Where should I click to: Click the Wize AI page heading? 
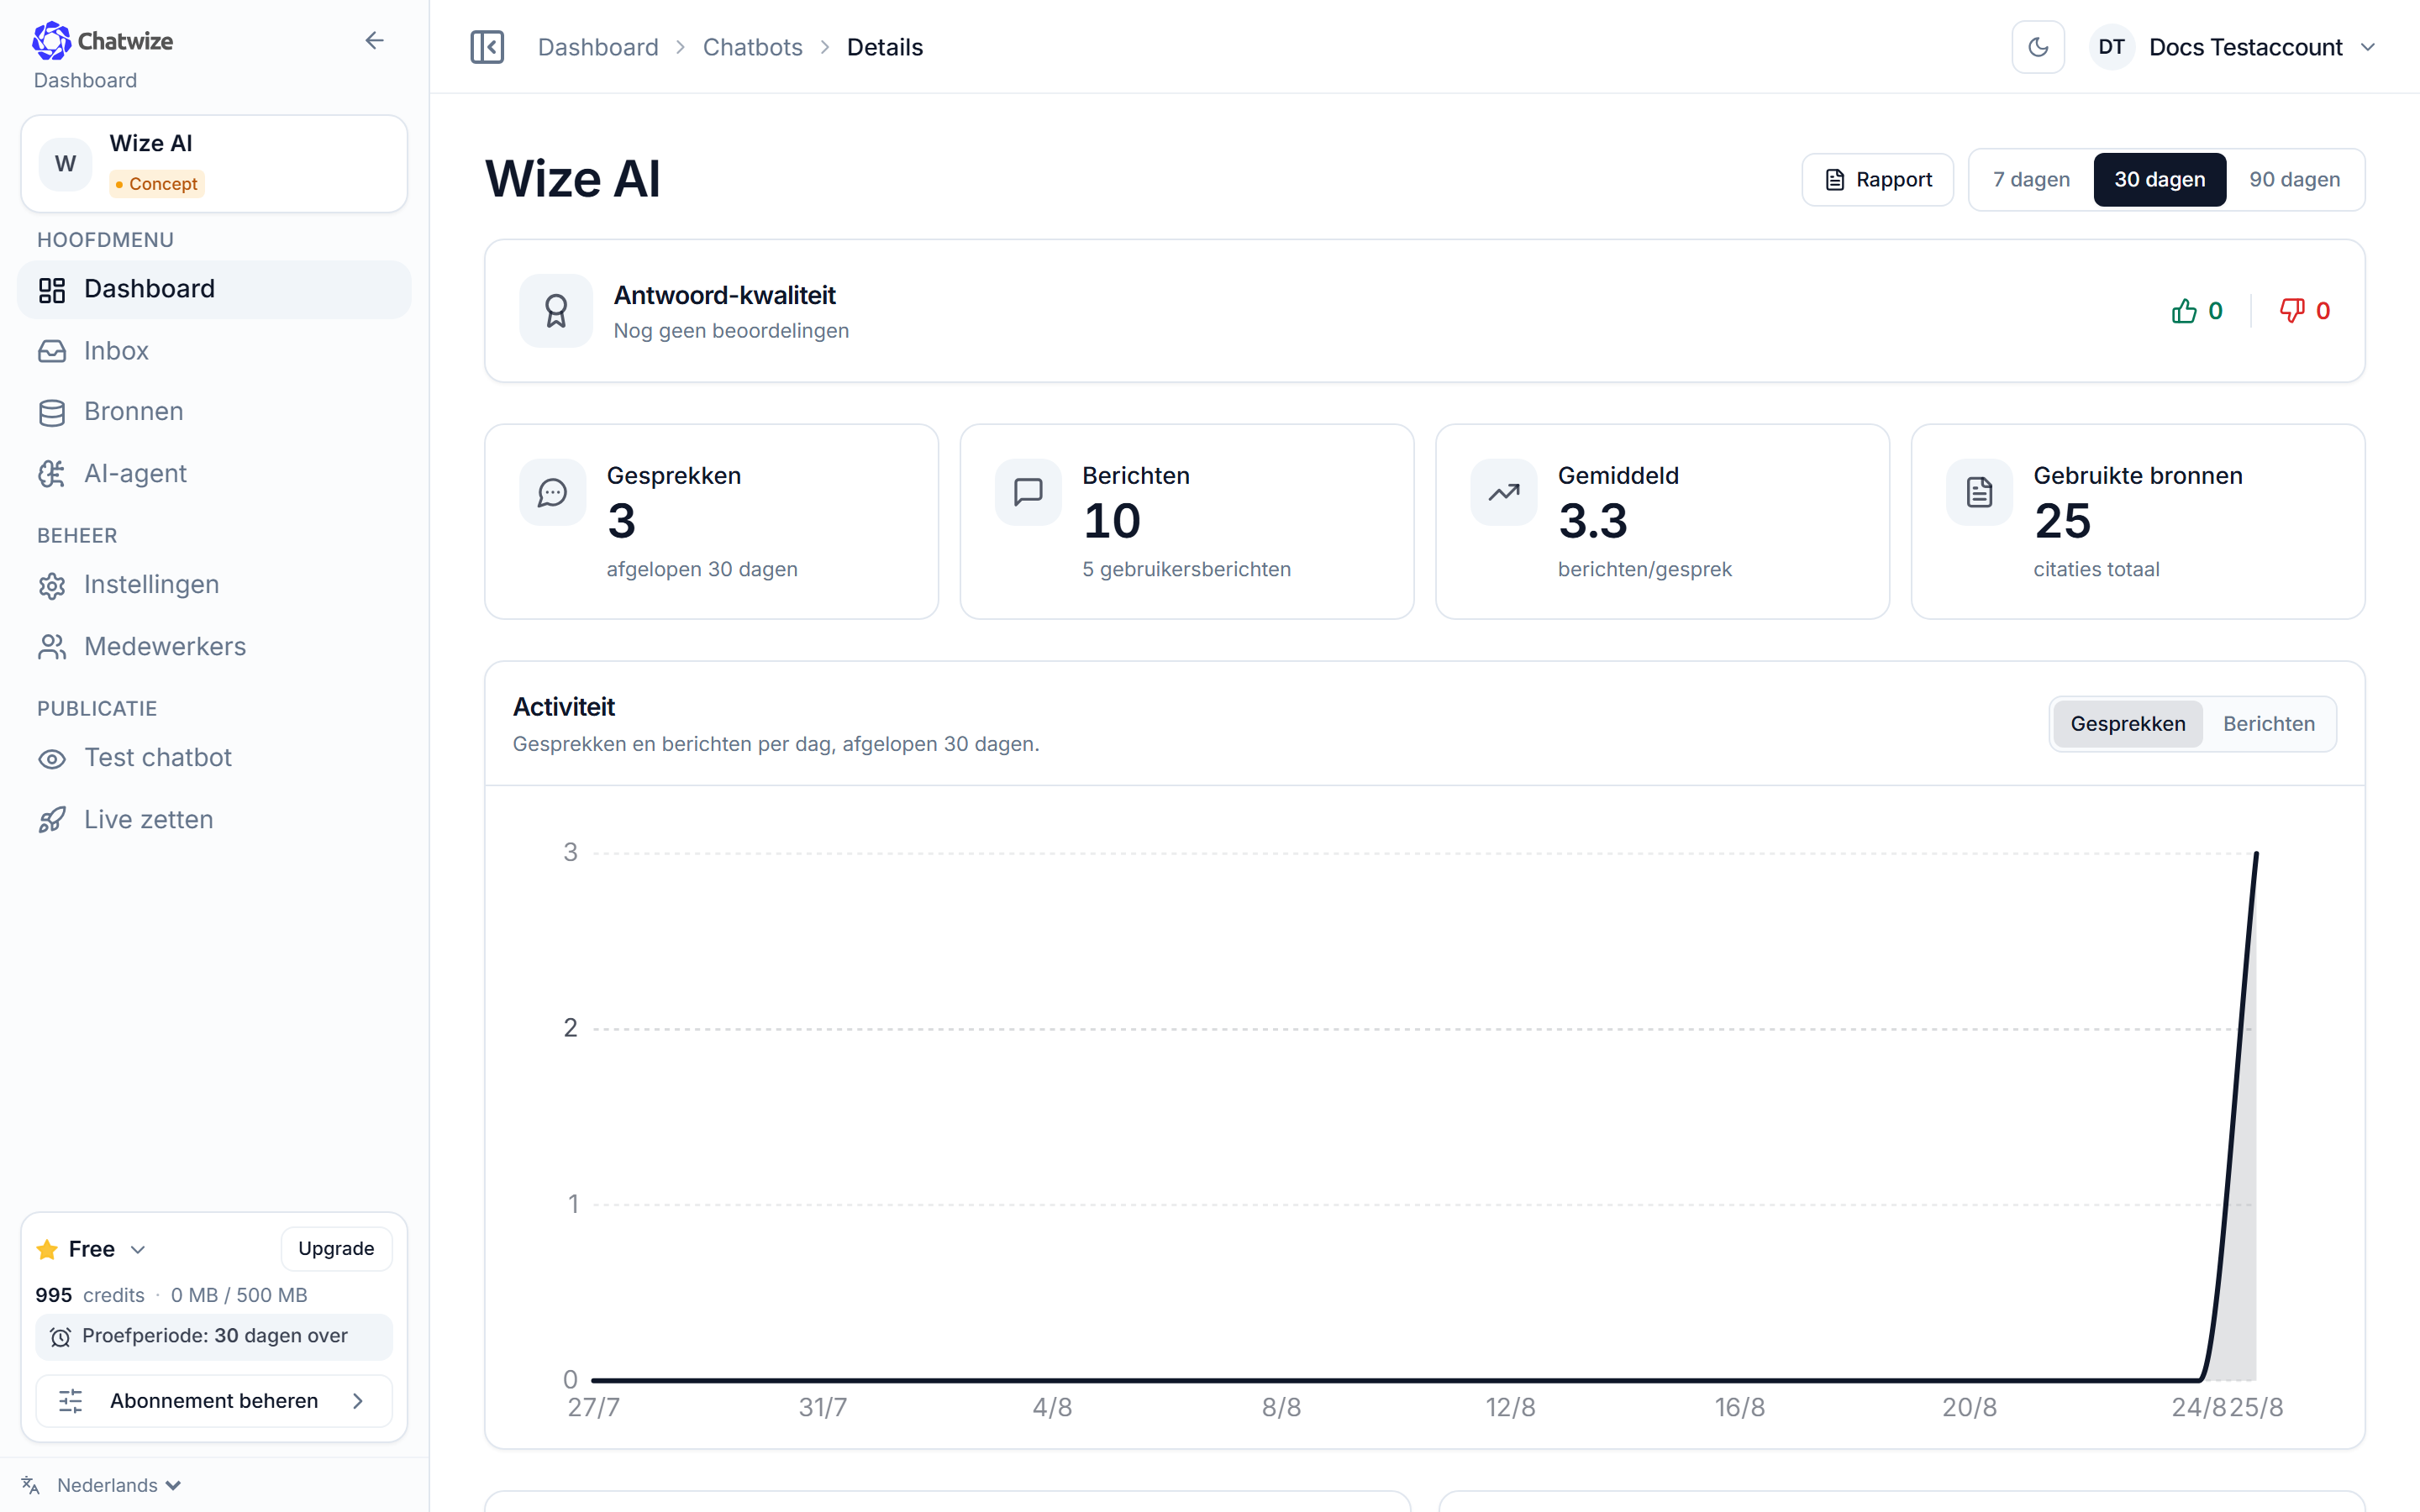coord(573,180)
